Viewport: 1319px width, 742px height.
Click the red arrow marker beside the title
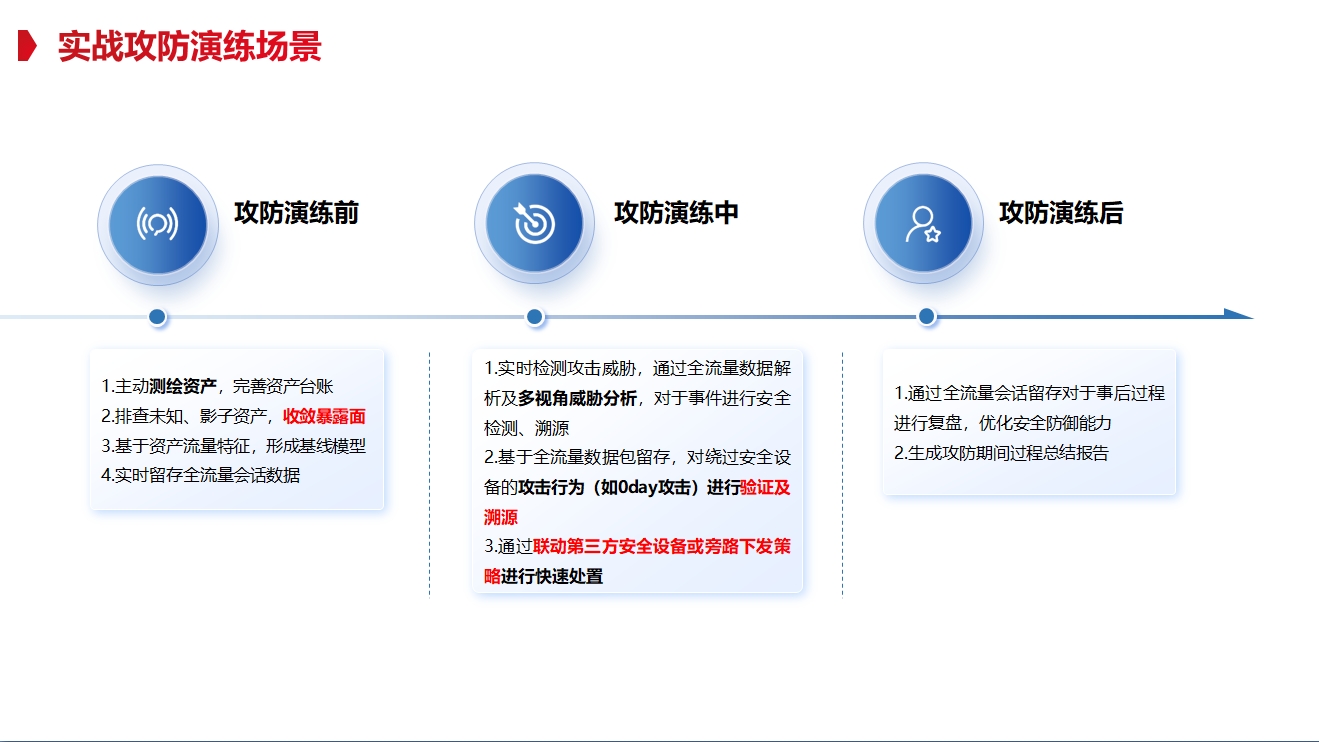coord(28,46)
